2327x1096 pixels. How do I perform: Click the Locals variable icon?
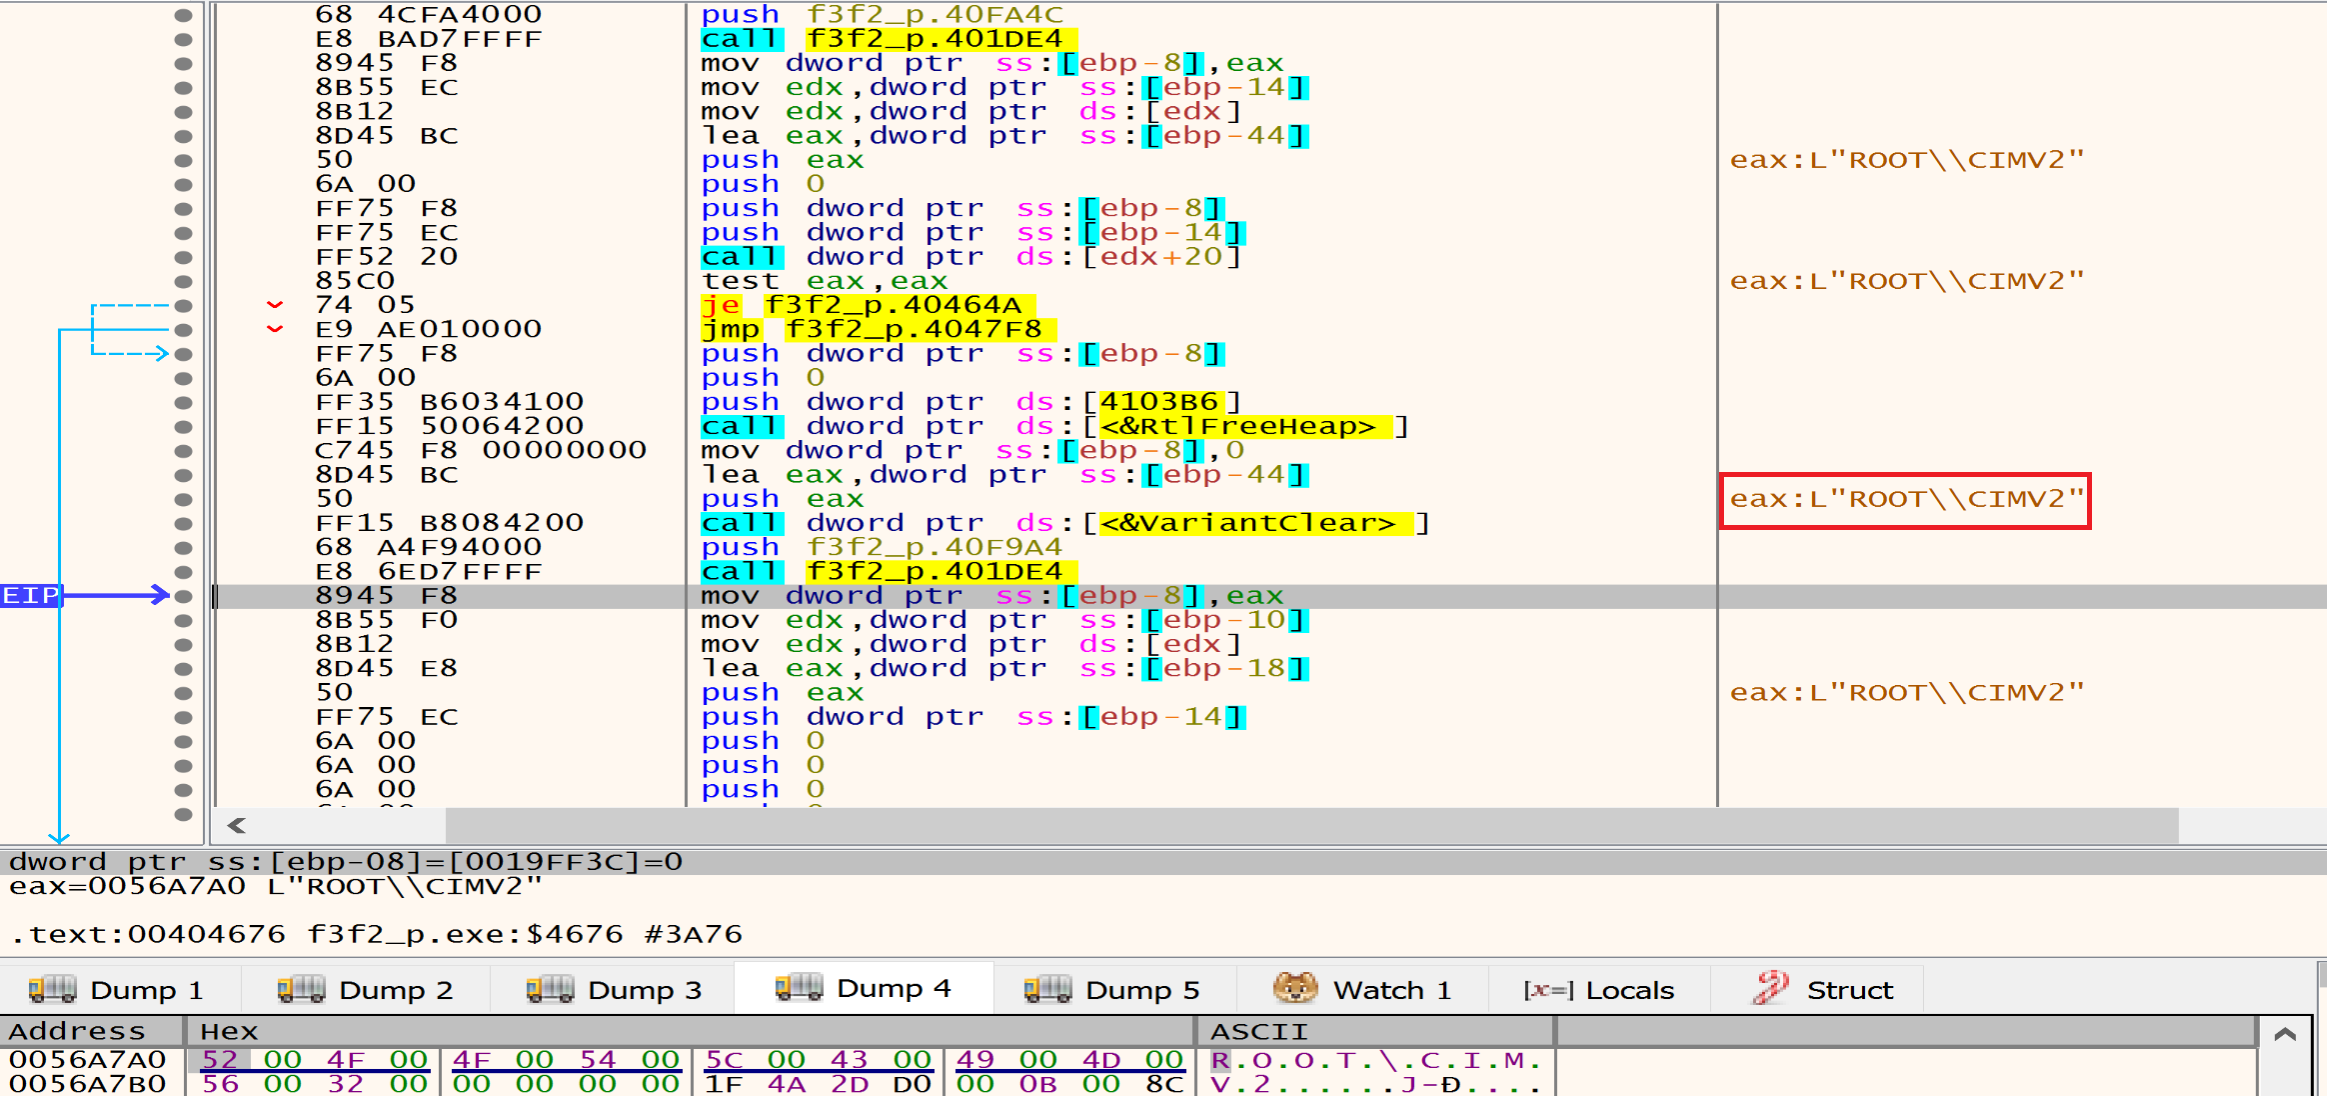point(1548,990)
